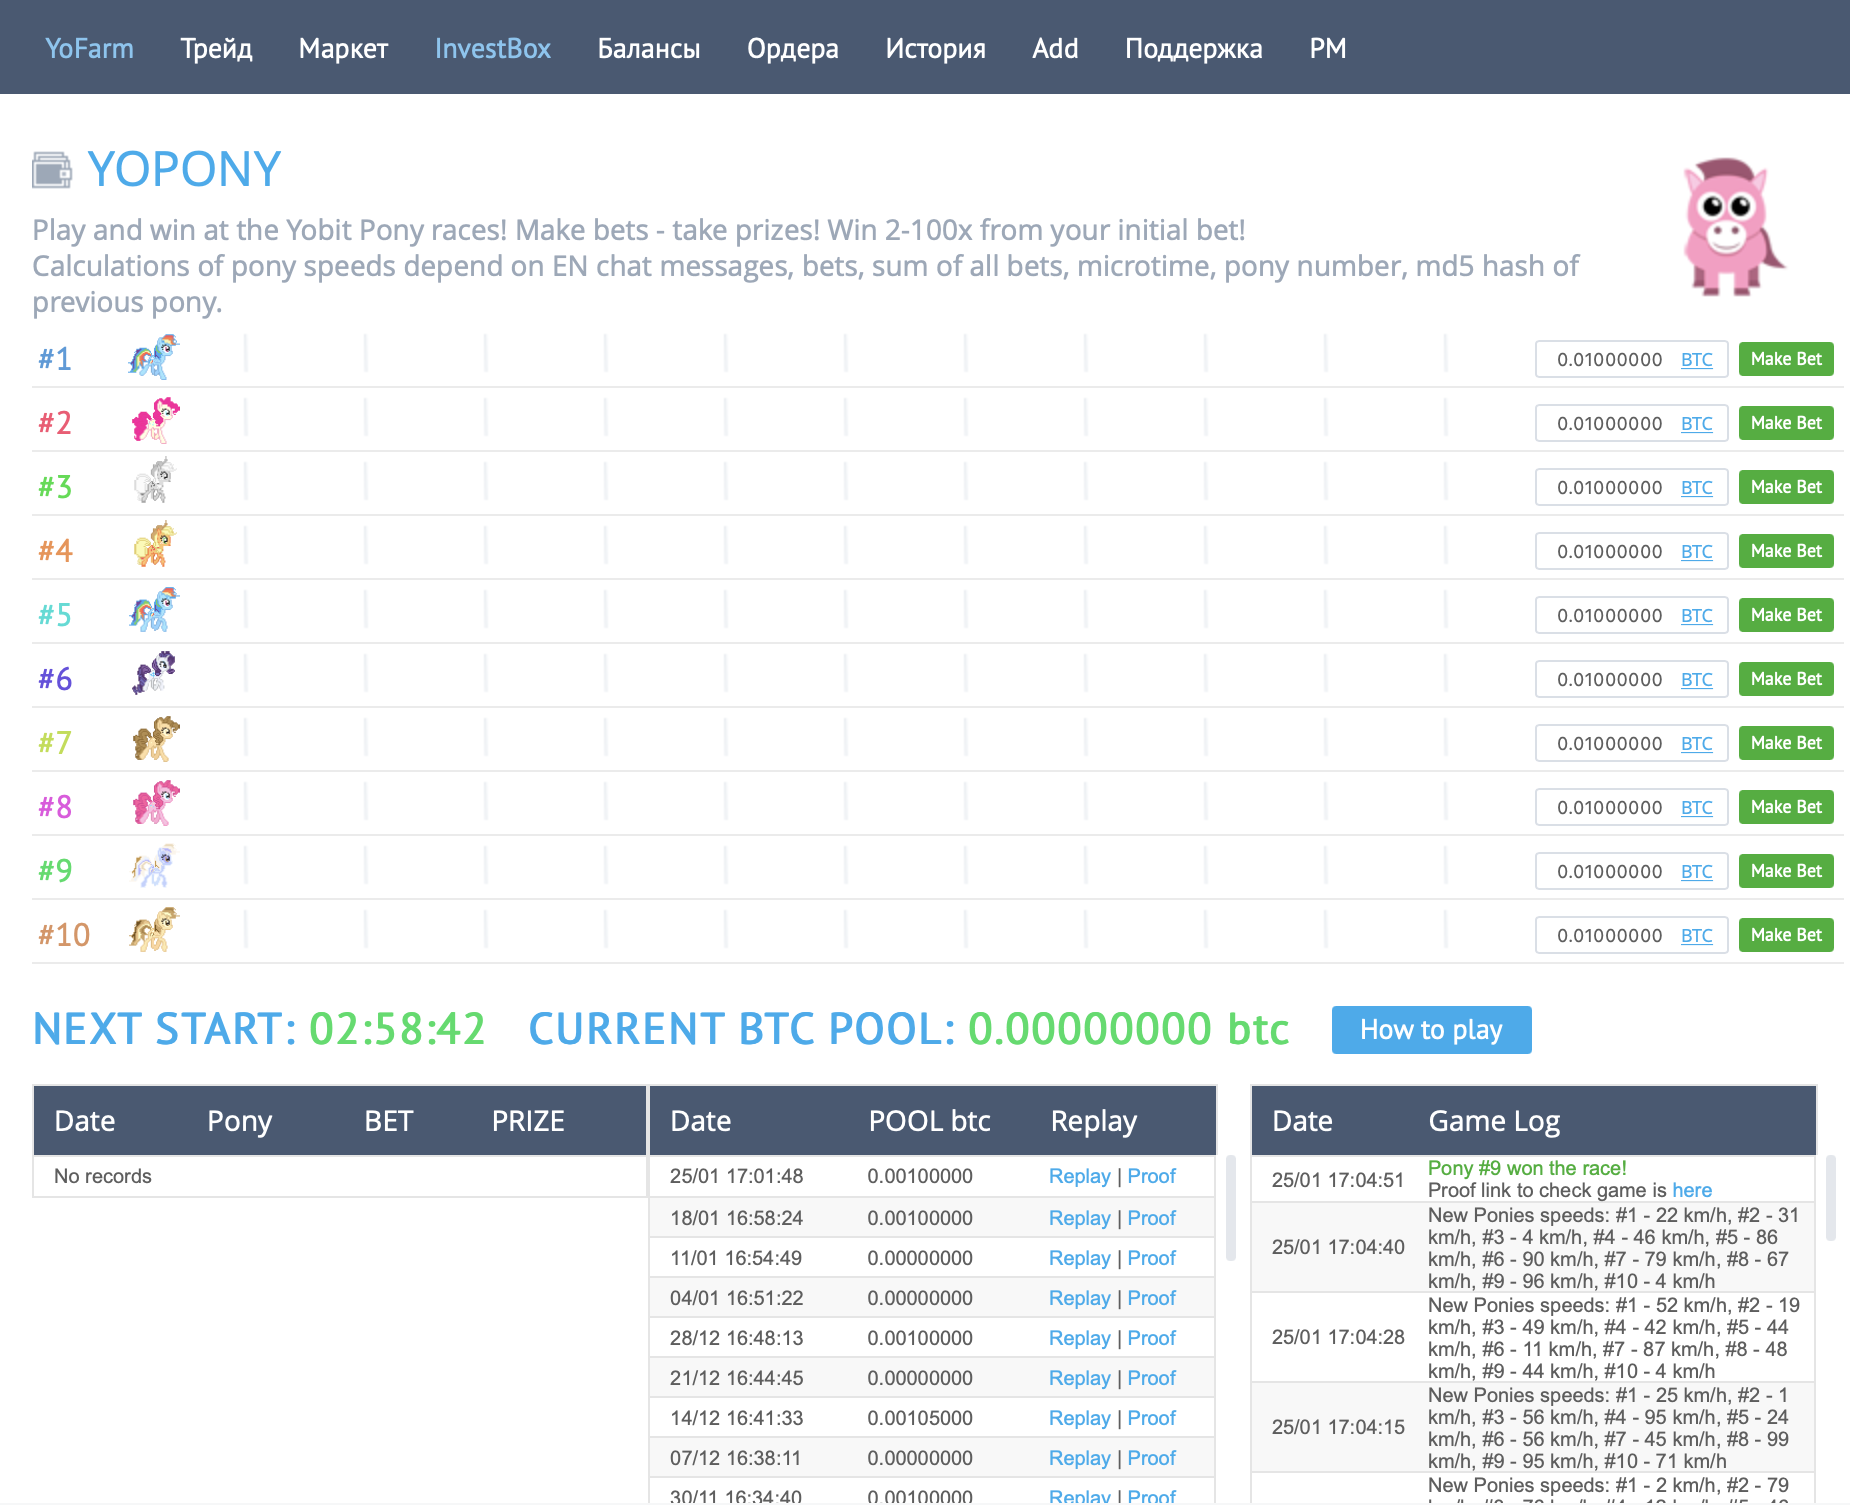Replay the 18/01 16:58:24 race
The image size is (1850, 1505).
[x=1079, y=1219]
